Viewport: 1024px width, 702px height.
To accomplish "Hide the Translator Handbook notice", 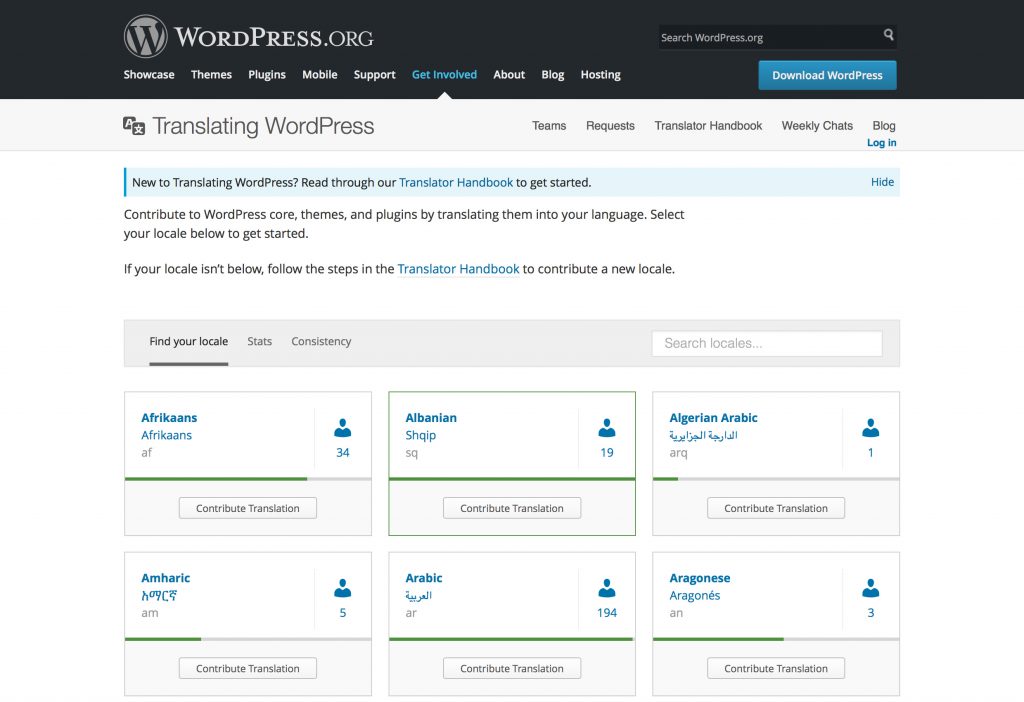I will point(882,182).
